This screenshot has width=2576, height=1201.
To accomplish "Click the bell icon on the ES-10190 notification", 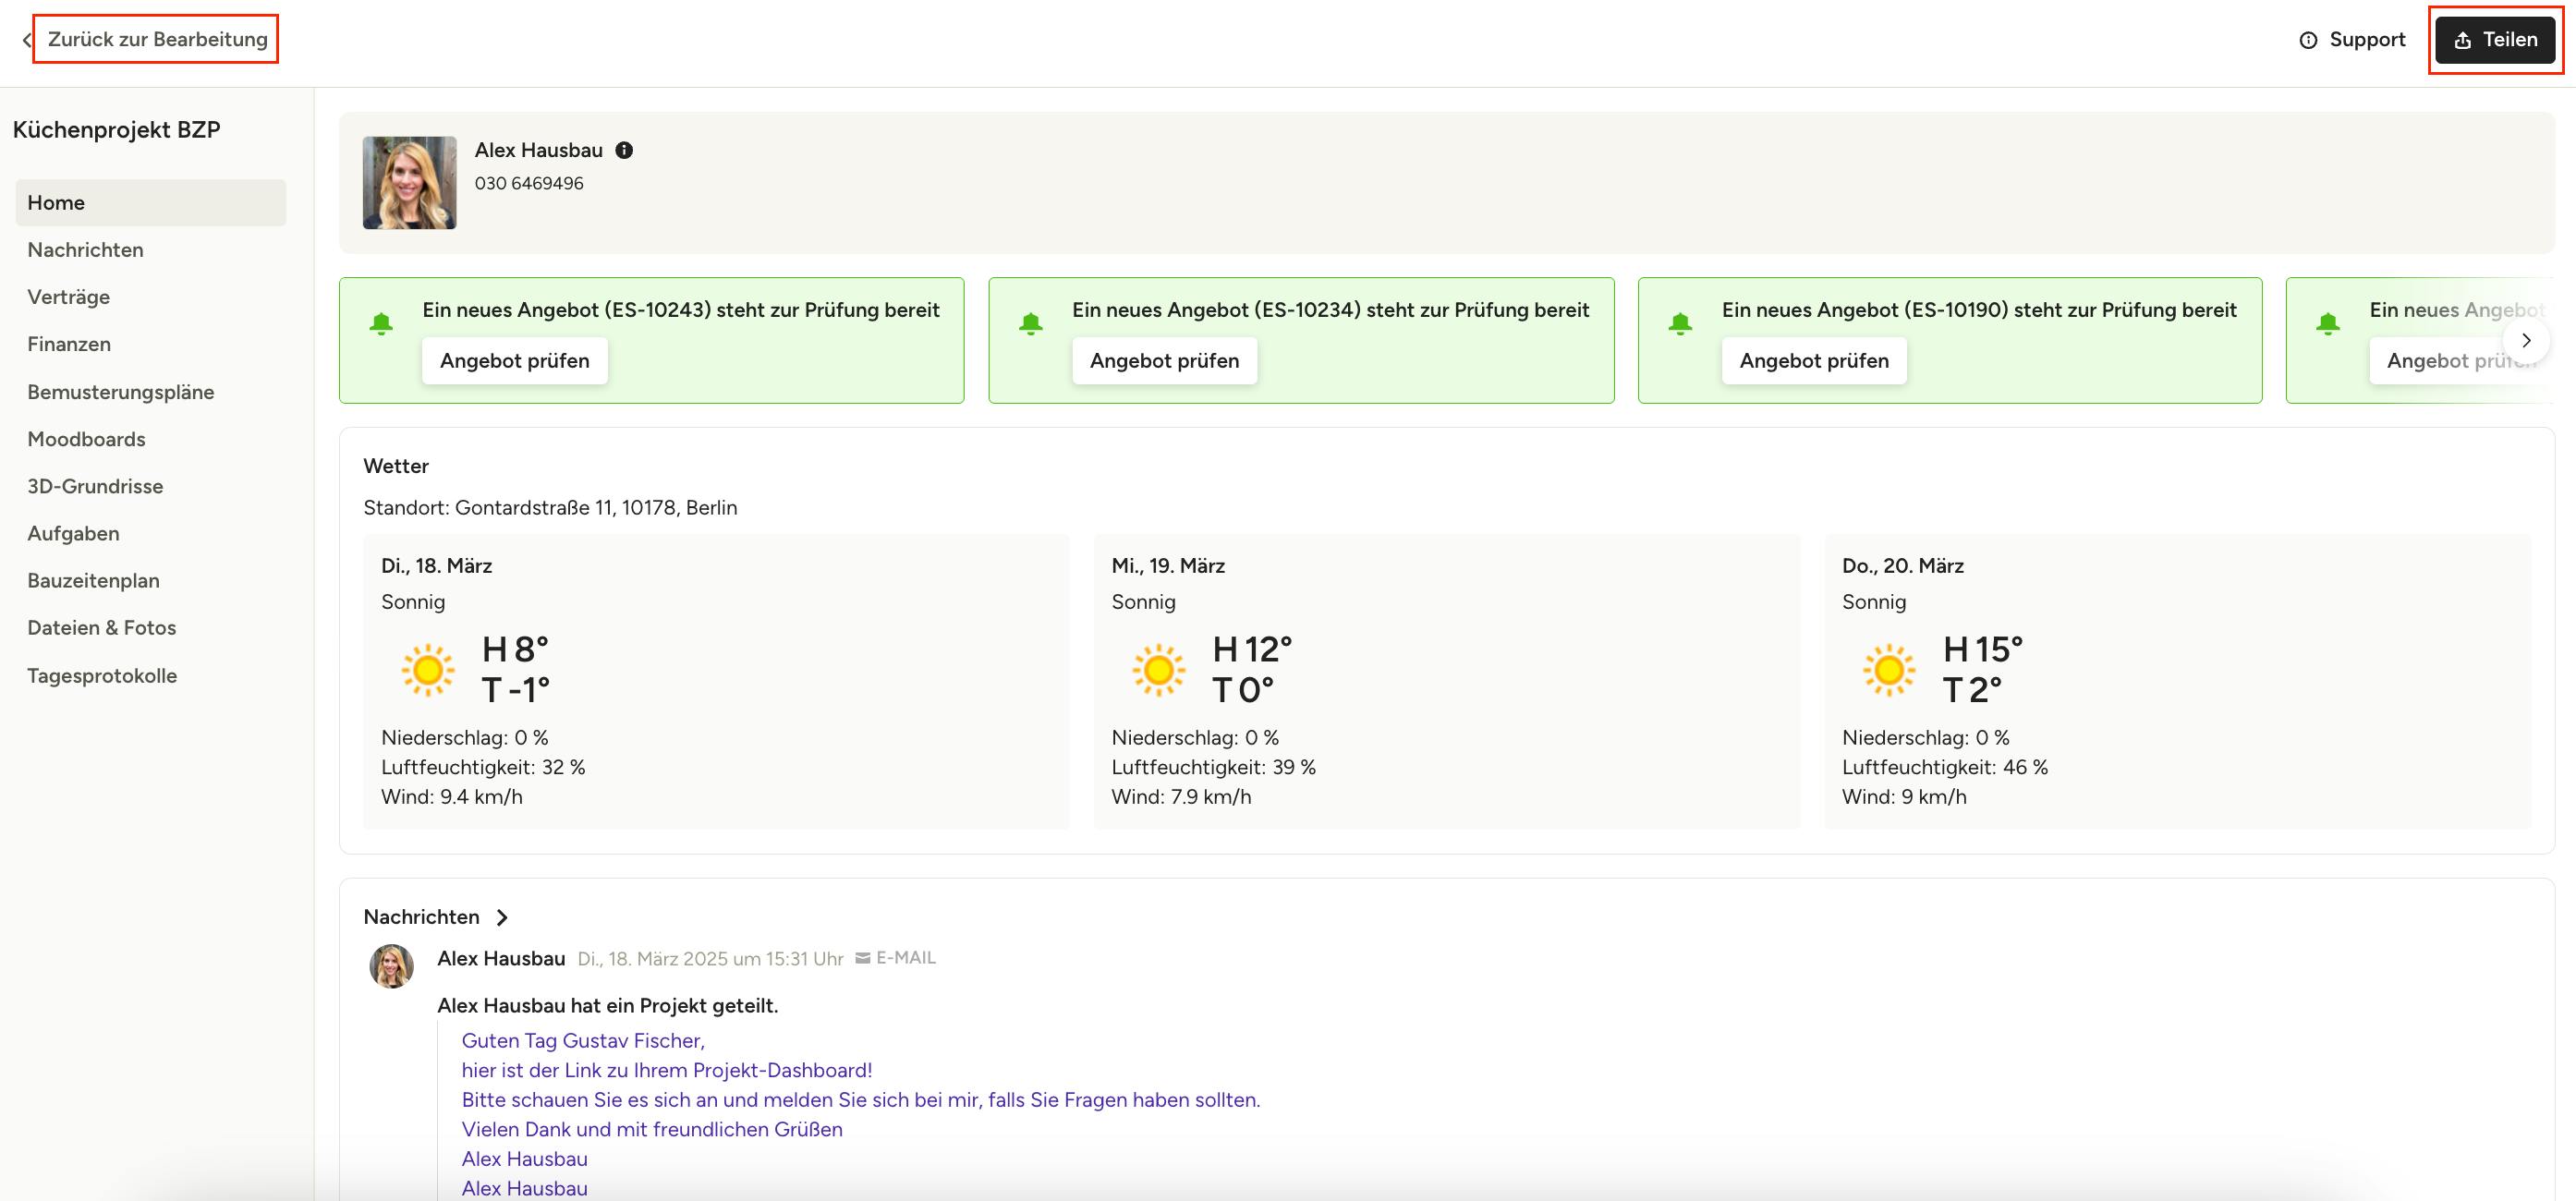I will [x=1680, y=324].
